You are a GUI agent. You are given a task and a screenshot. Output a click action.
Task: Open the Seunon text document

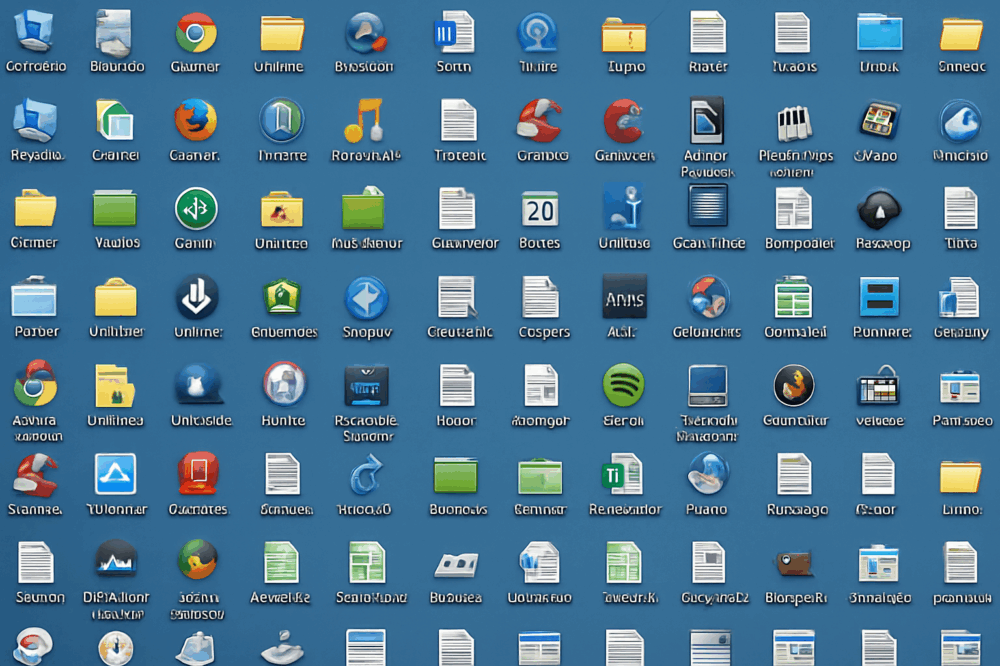click(36, 562)
